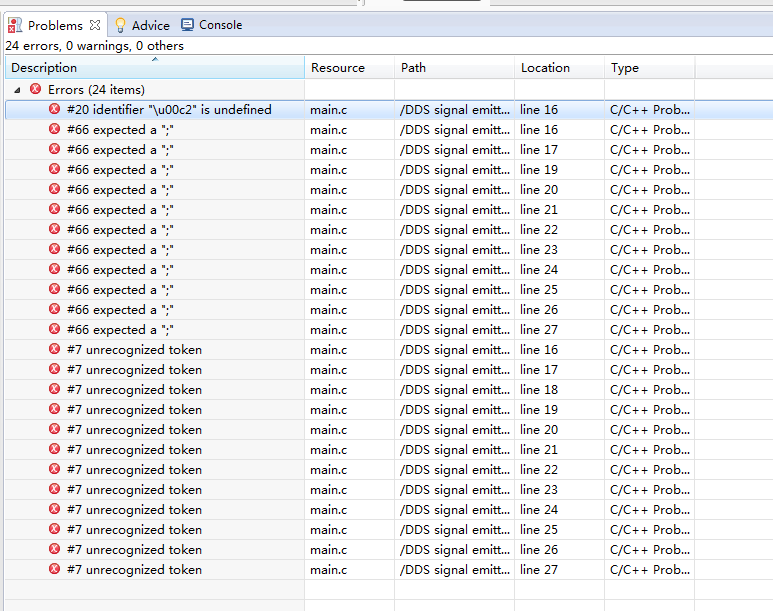The image size is (773, 611).
Task: Sort by the Path column header
Action: (x=455, y=68)
